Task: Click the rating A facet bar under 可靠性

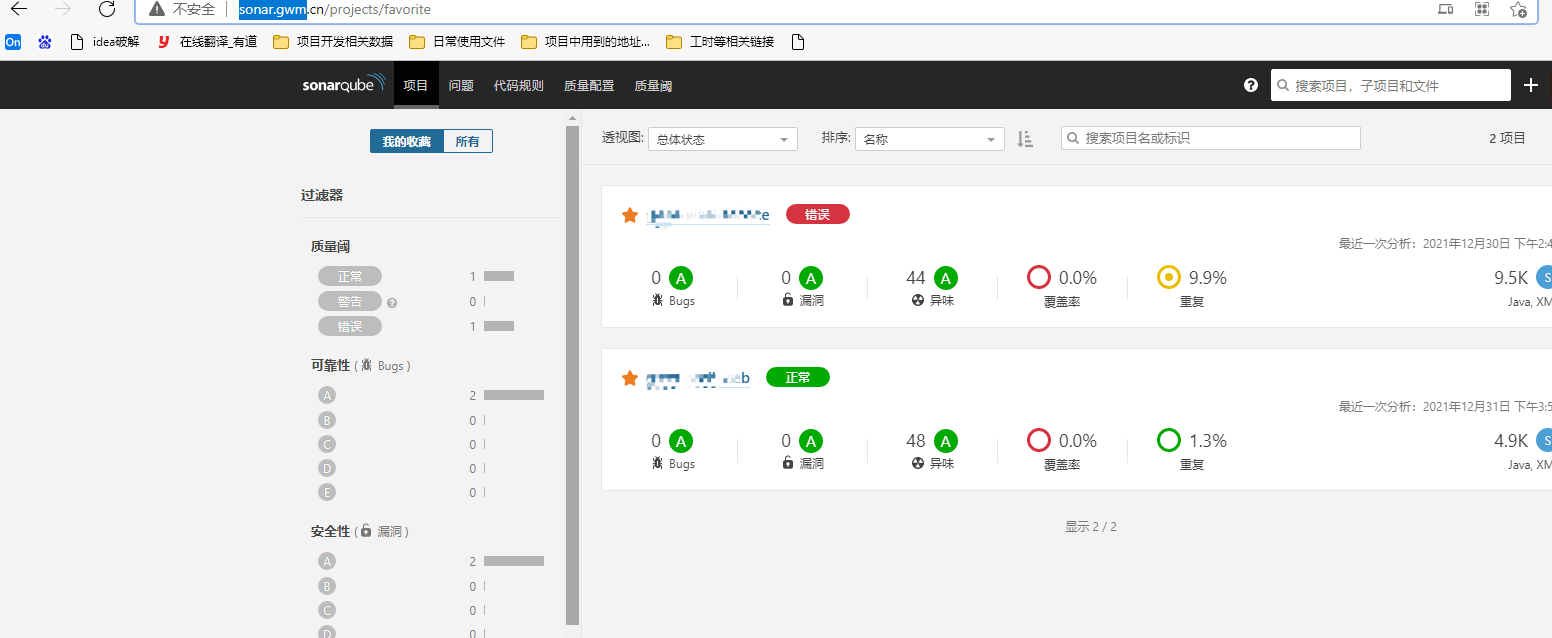Action: 327,394
